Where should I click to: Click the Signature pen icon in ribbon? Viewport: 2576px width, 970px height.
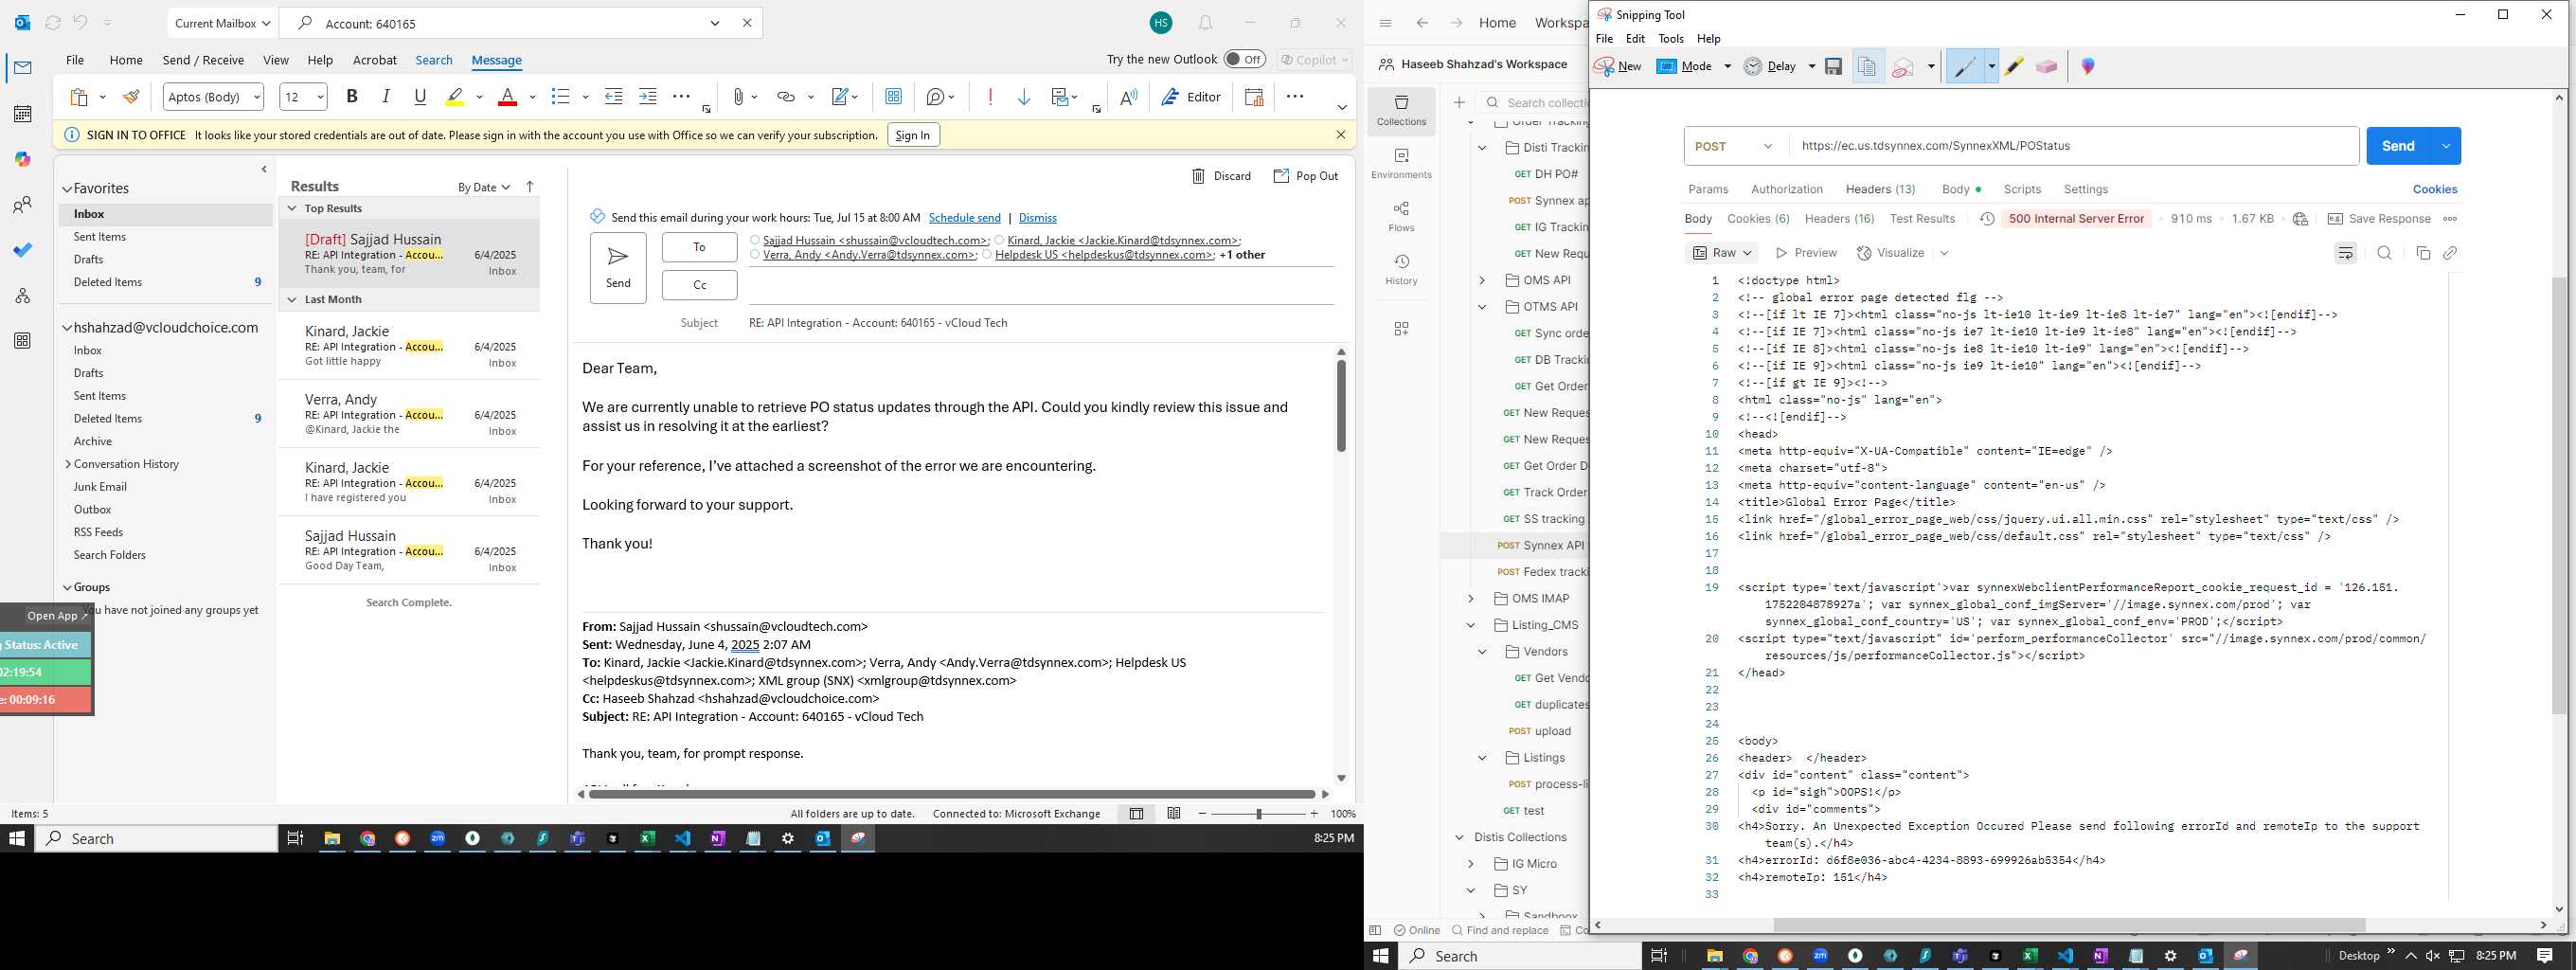pos(840,97)
